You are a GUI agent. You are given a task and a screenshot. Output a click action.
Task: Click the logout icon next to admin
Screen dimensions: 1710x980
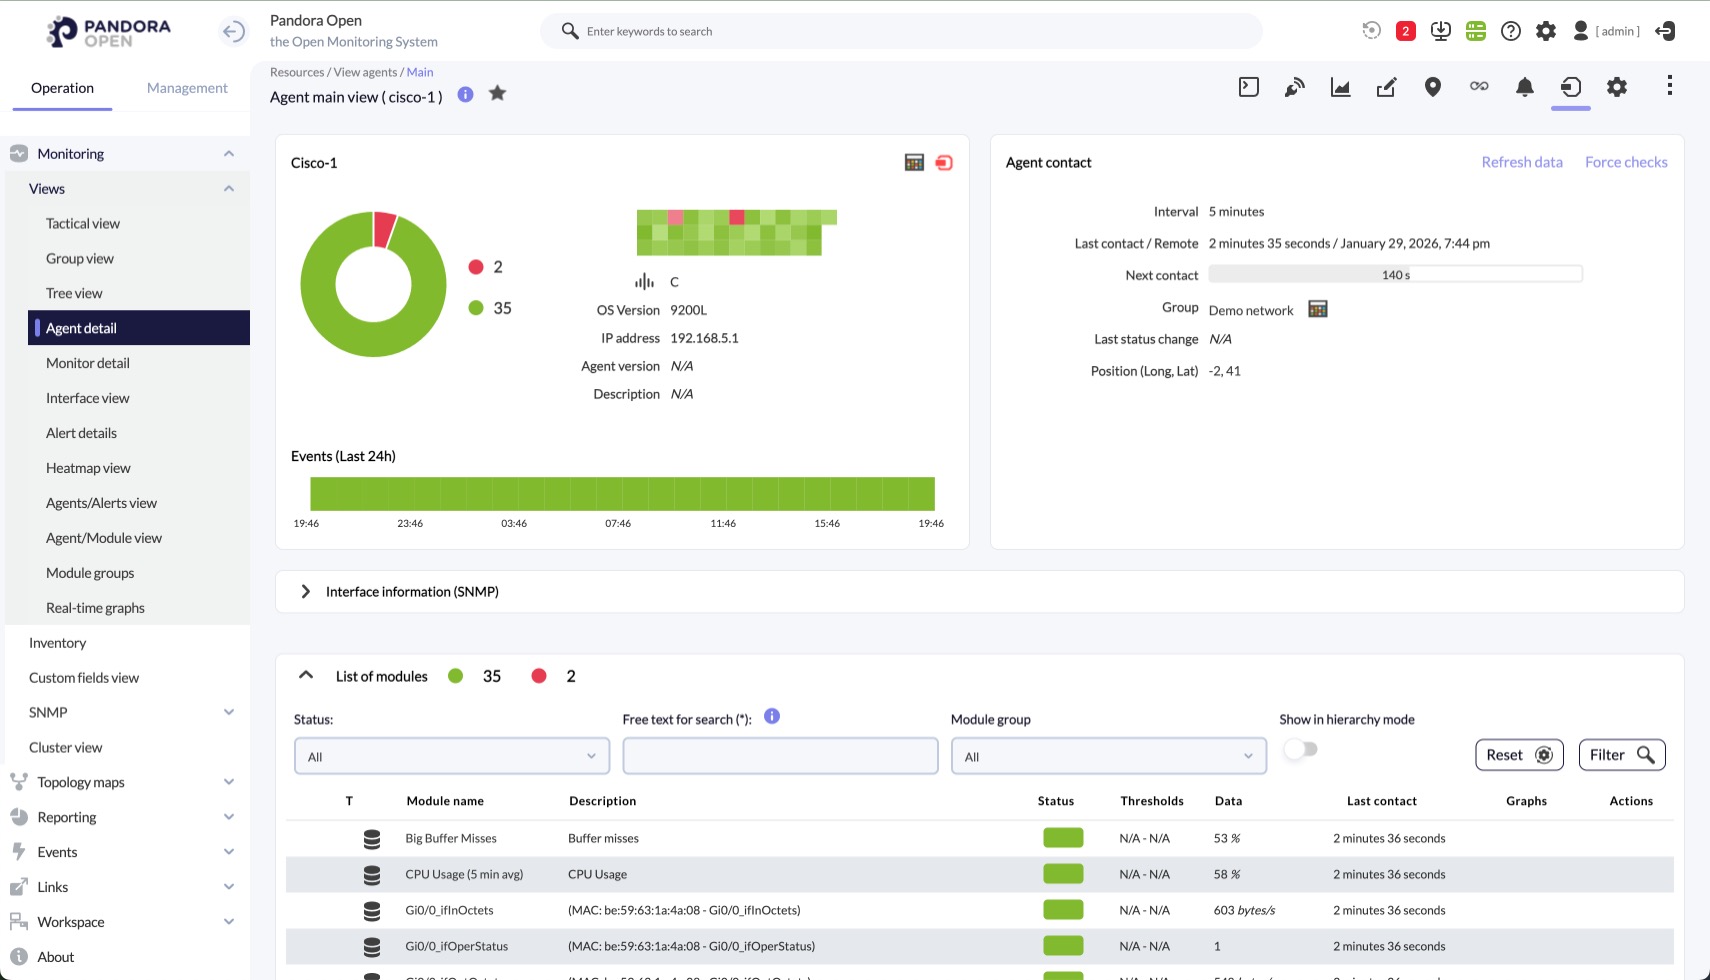coord(1665,31)
